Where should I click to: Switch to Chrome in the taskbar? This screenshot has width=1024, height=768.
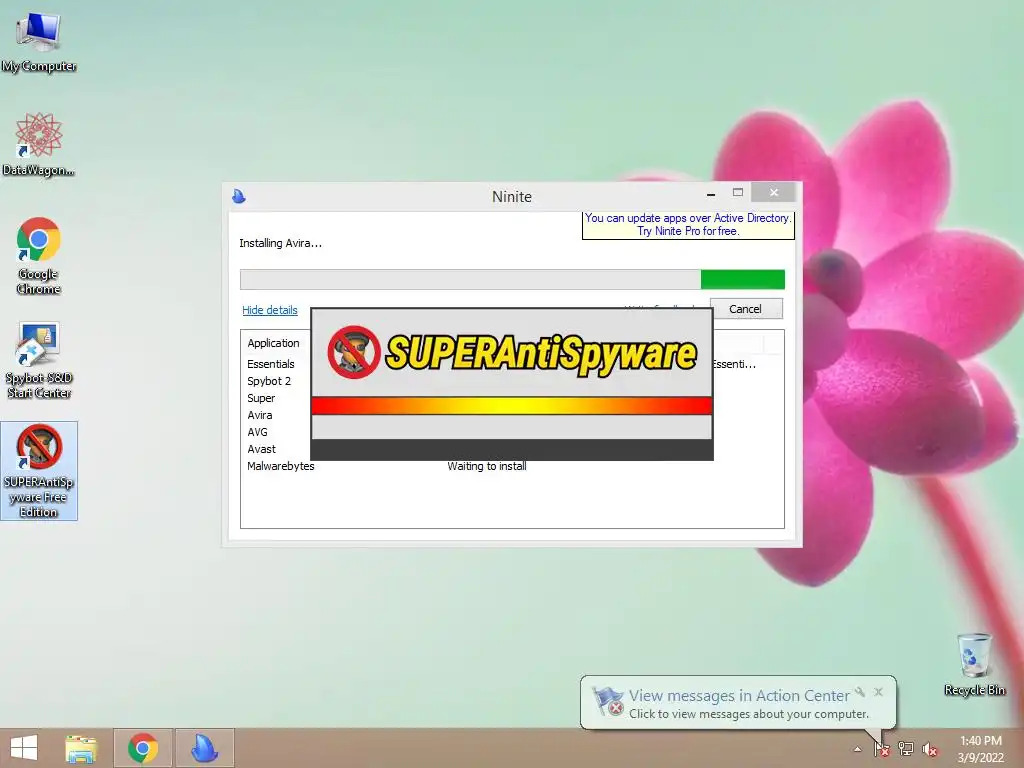(143, 748)
